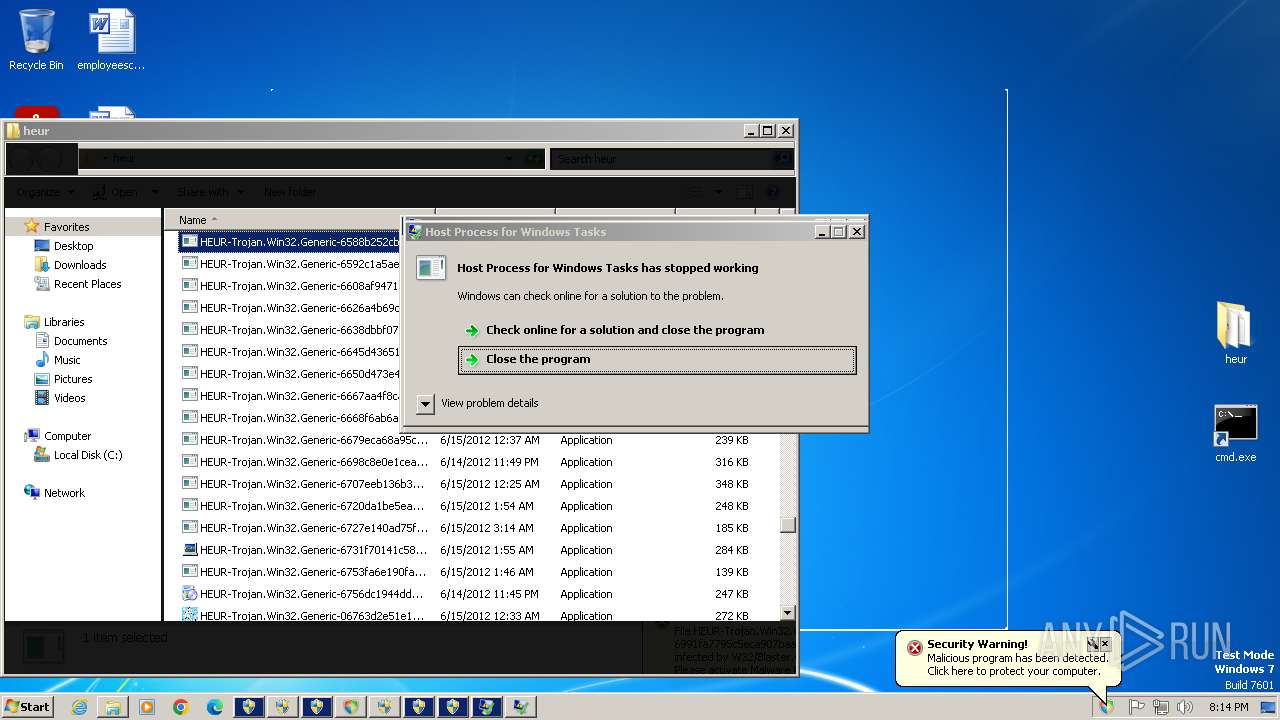Select Favorites in the navigation pane
The image size is (1280, 720).
(66, 227)
